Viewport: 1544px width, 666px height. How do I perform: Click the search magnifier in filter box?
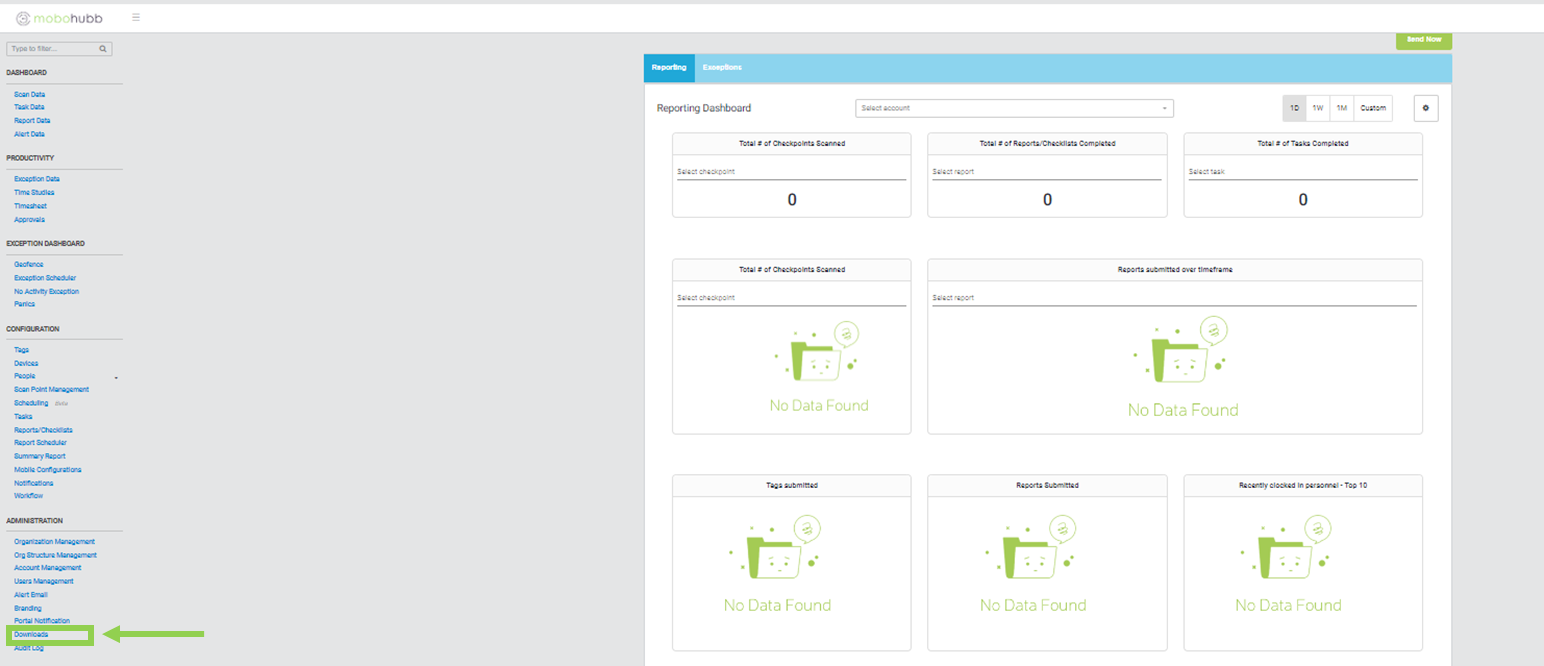[103, 48]
